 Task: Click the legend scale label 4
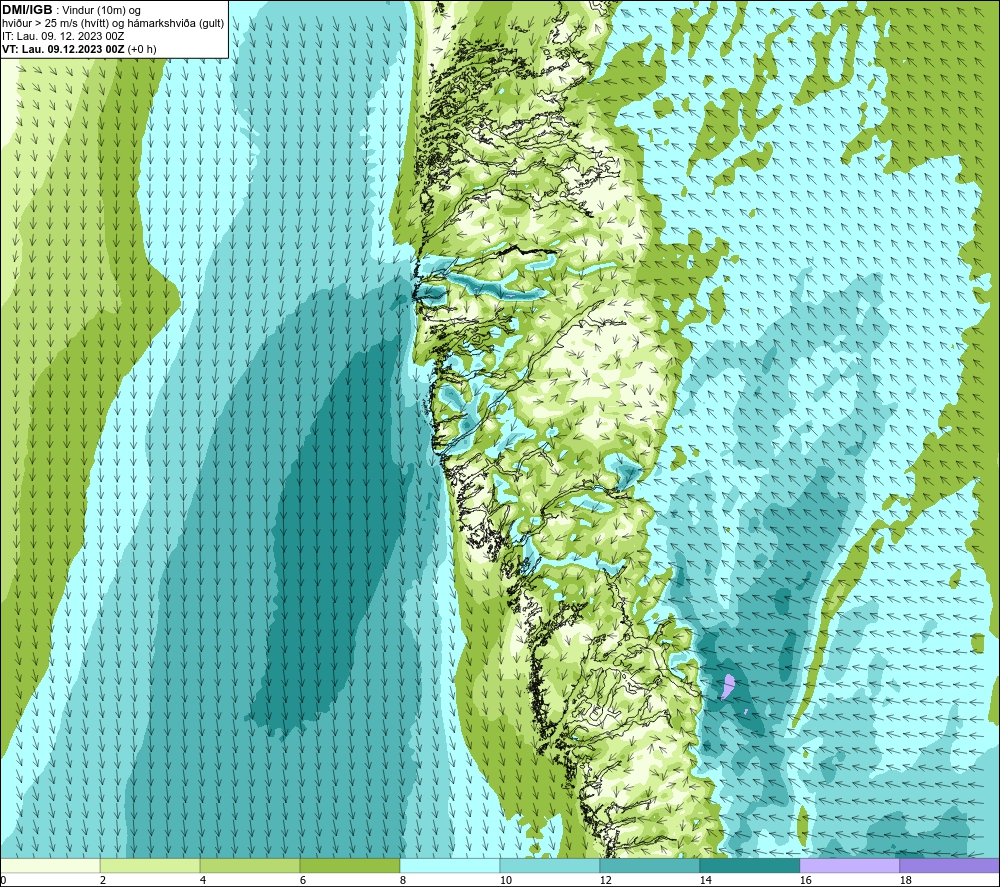point(203,881)
